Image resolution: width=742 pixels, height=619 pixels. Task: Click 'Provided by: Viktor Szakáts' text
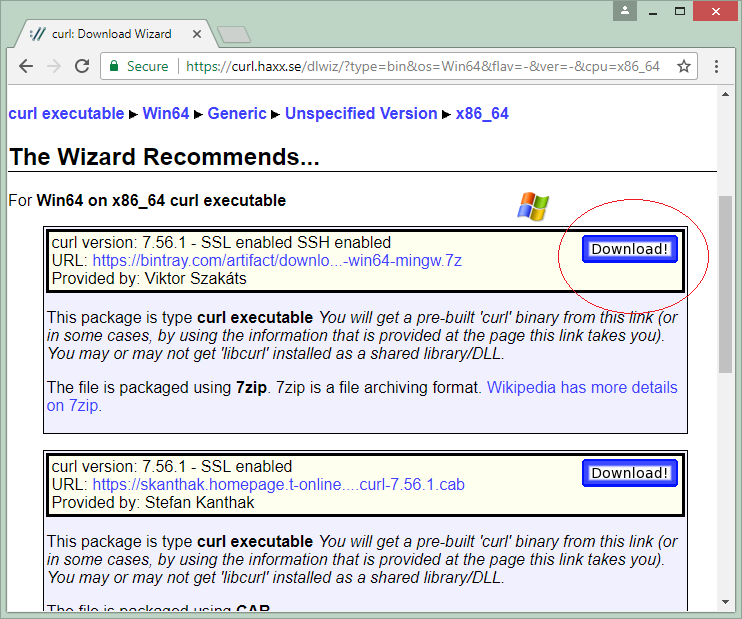[x=149, y=278]
